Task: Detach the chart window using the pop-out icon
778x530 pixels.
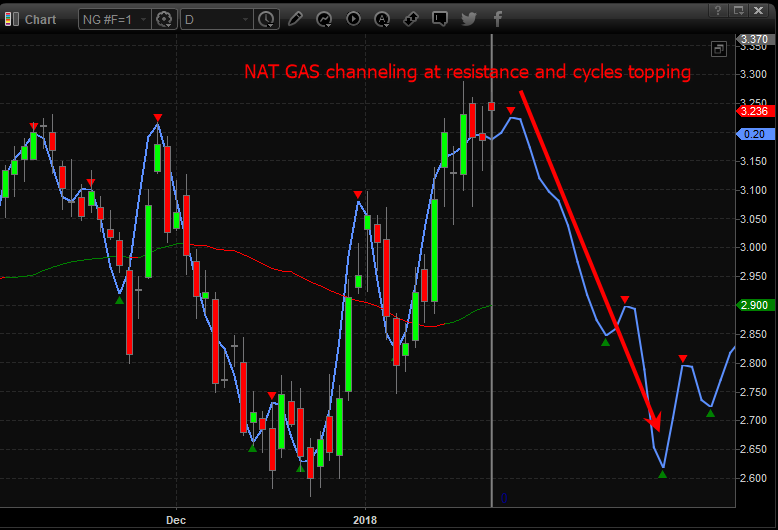Action: click(738, 10)
